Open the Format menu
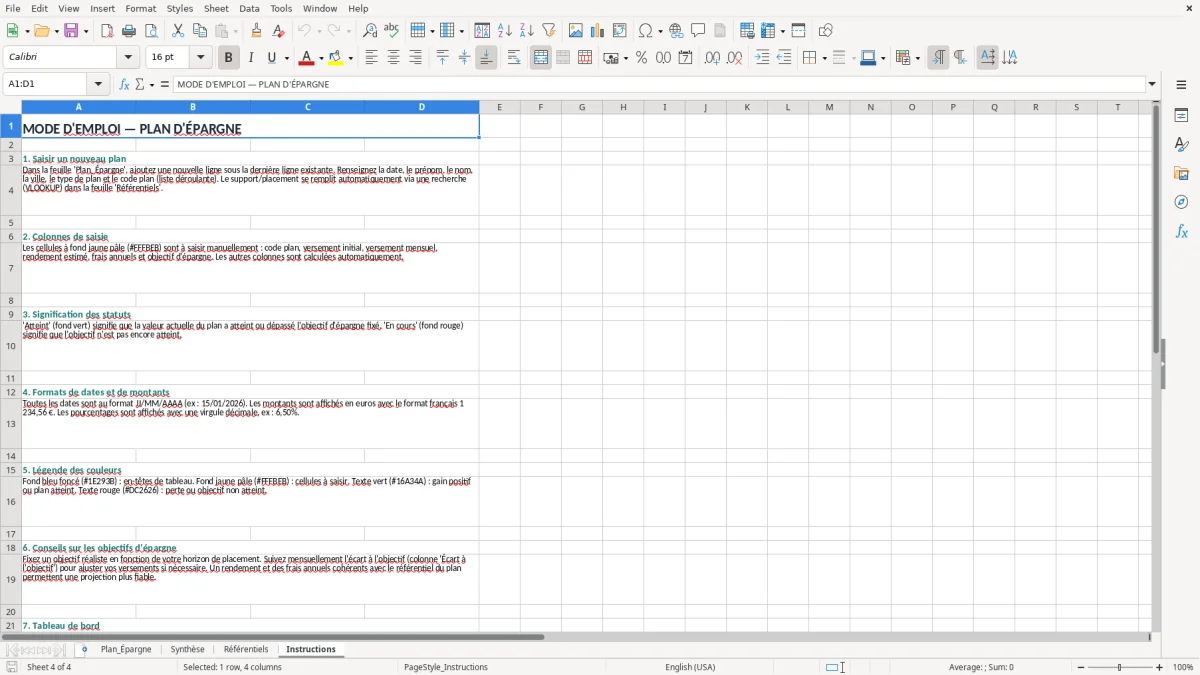 pyautogui.click(x=141, y=8)
